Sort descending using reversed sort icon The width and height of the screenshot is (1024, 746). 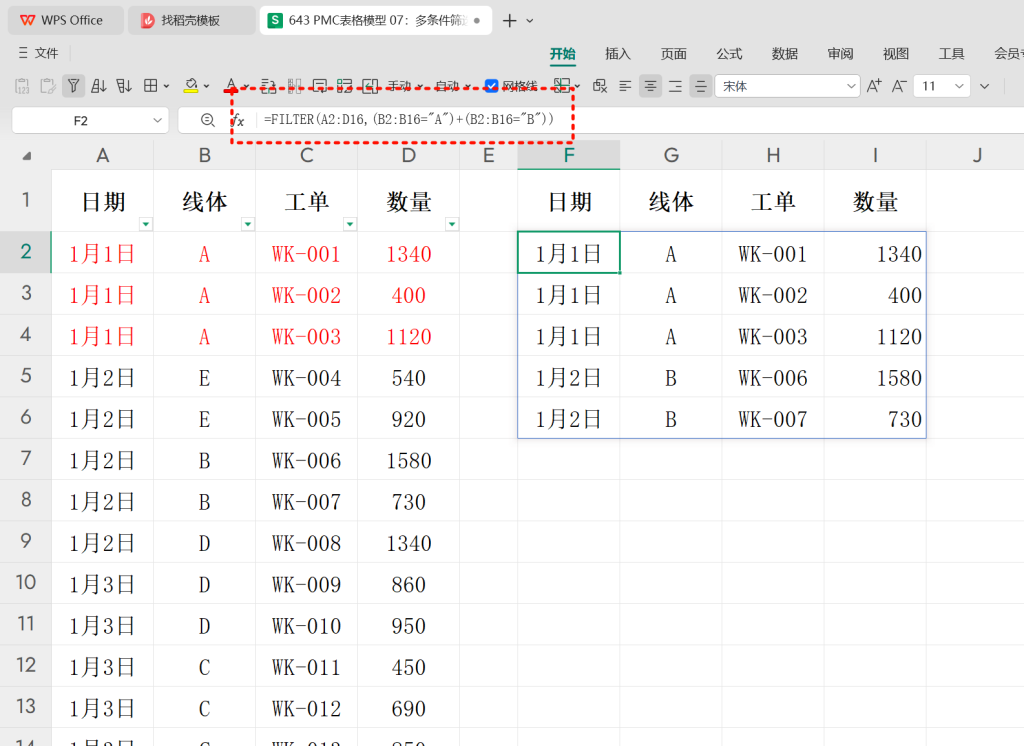point(124,86)
